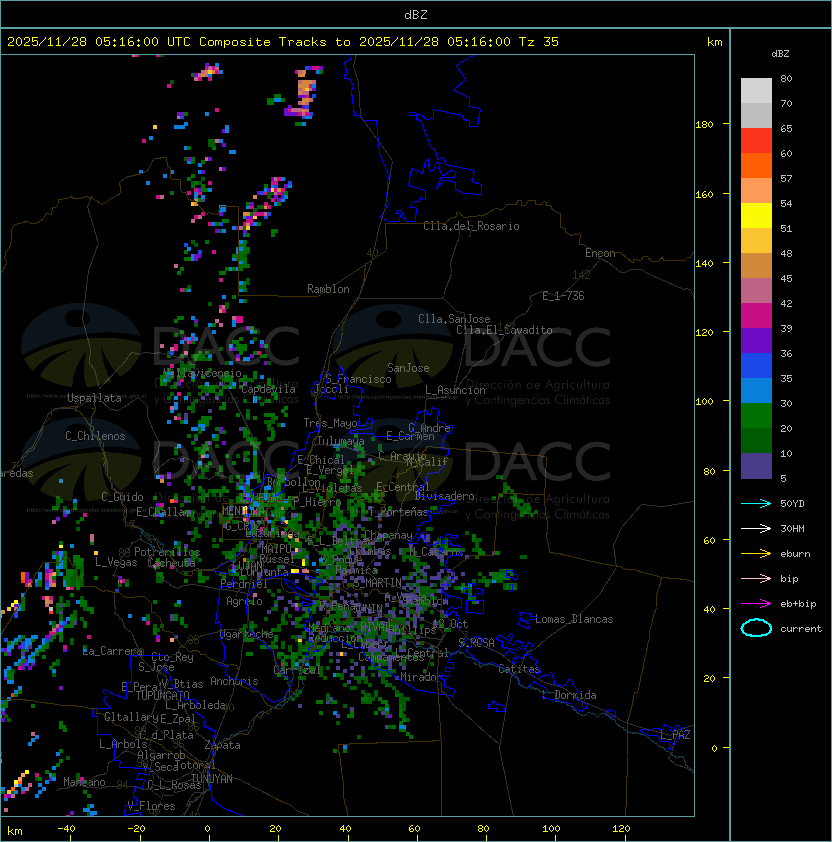Click the 'Manzano' label
This screenshot has height=842, width=832.
click(x=84, y=782)
